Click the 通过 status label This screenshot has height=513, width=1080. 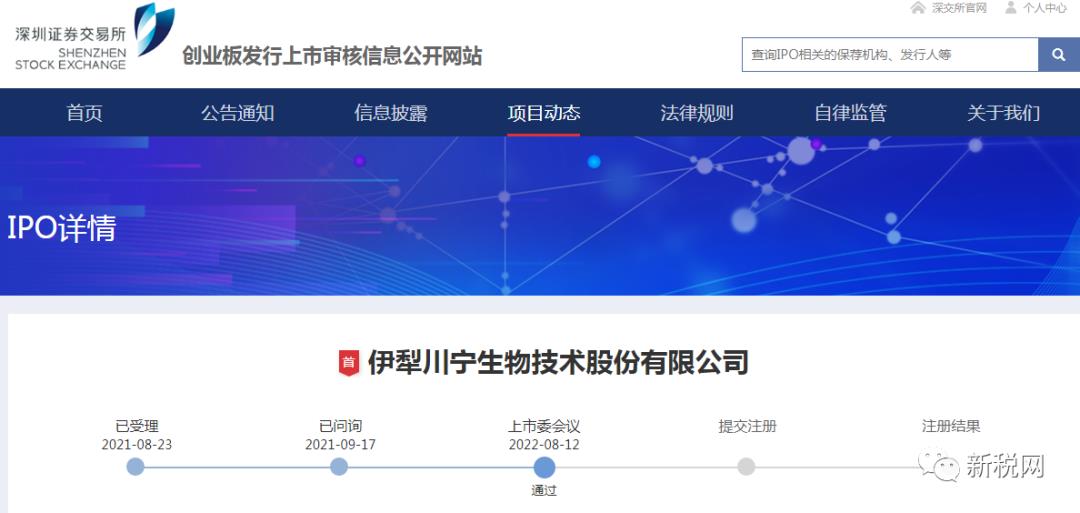tap(544, 491)
